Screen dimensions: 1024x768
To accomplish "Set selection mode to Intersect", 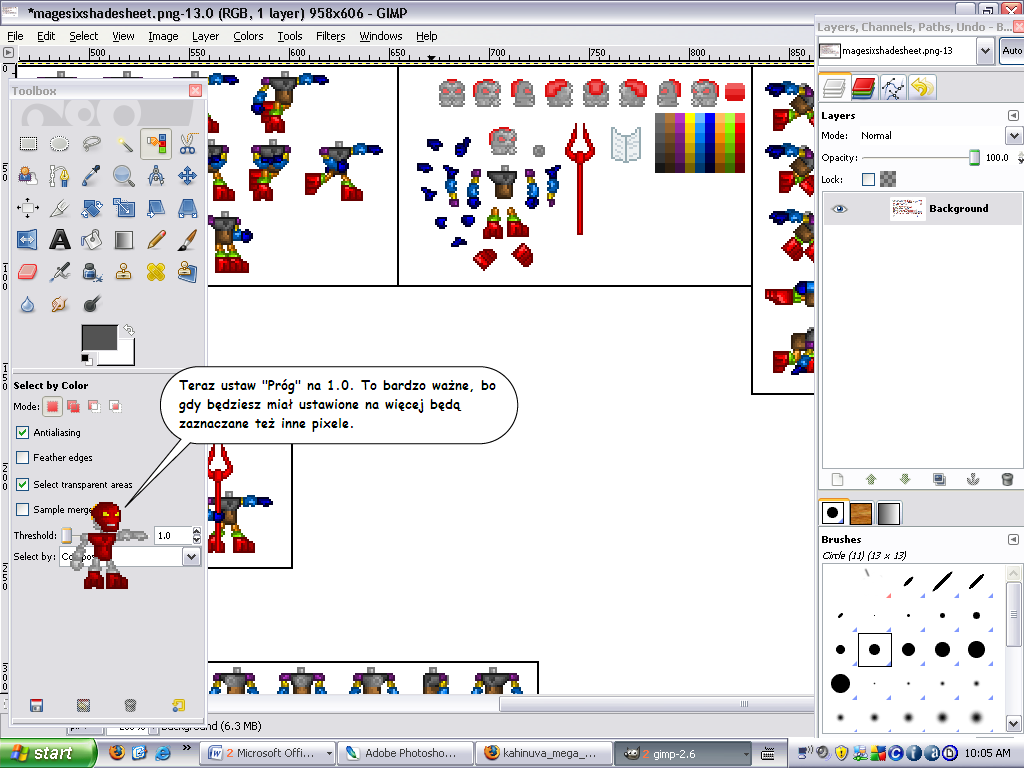I will pos(115,406).
